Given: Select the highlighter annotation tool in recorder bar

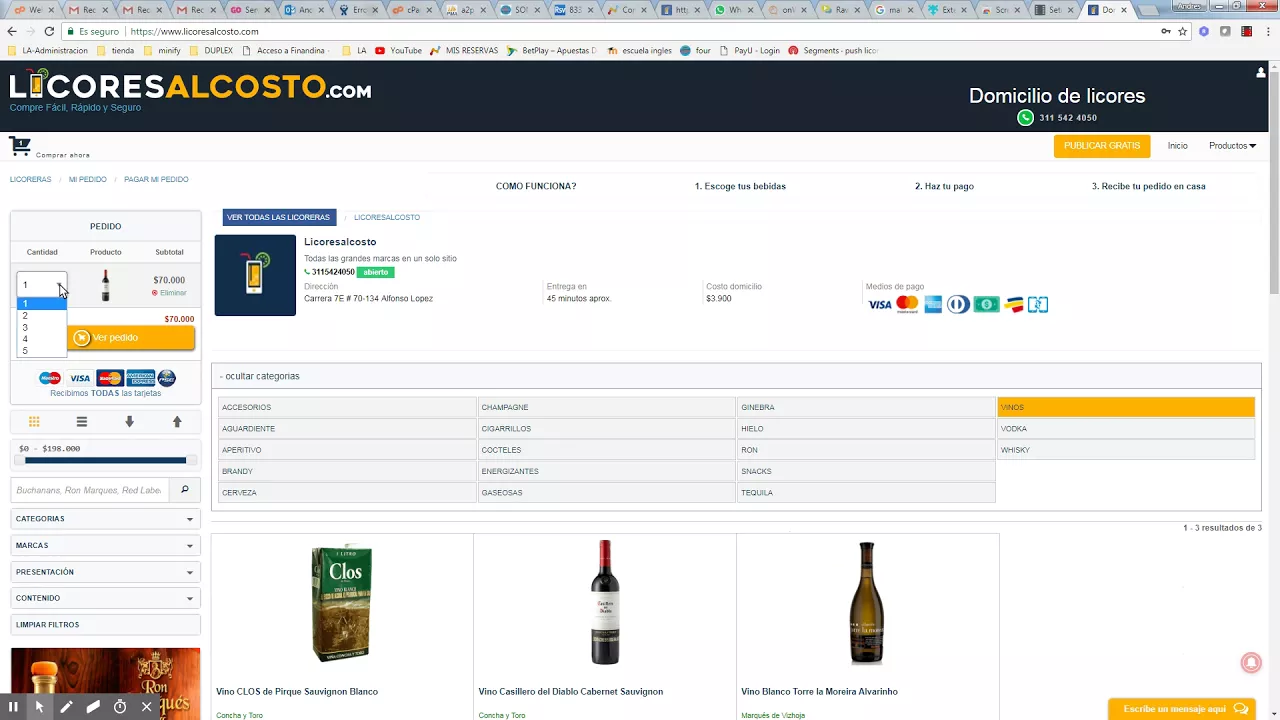Looking at the screenshot, I should pos(93,706).
